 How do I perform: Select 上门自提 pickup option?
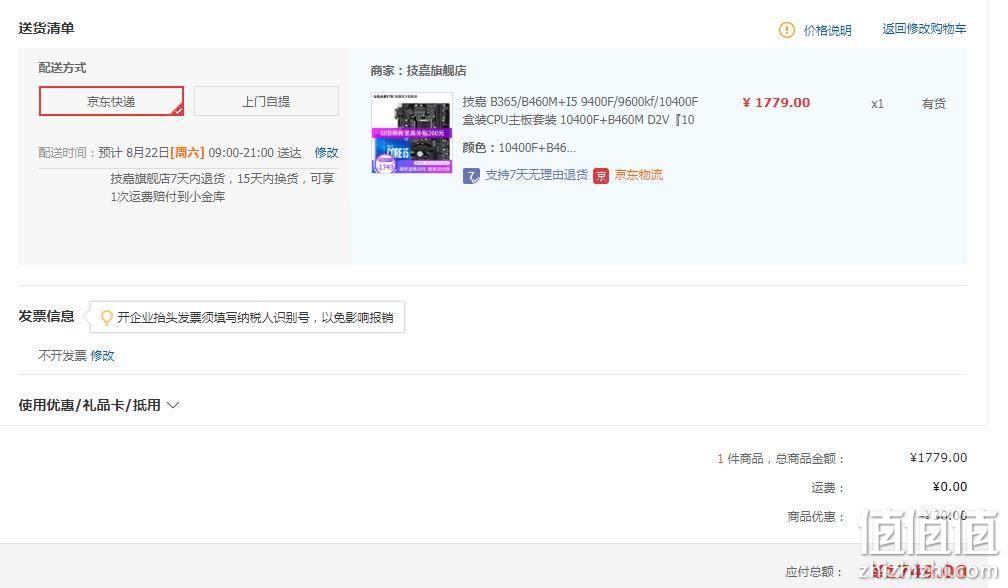(x=266, y=102)
